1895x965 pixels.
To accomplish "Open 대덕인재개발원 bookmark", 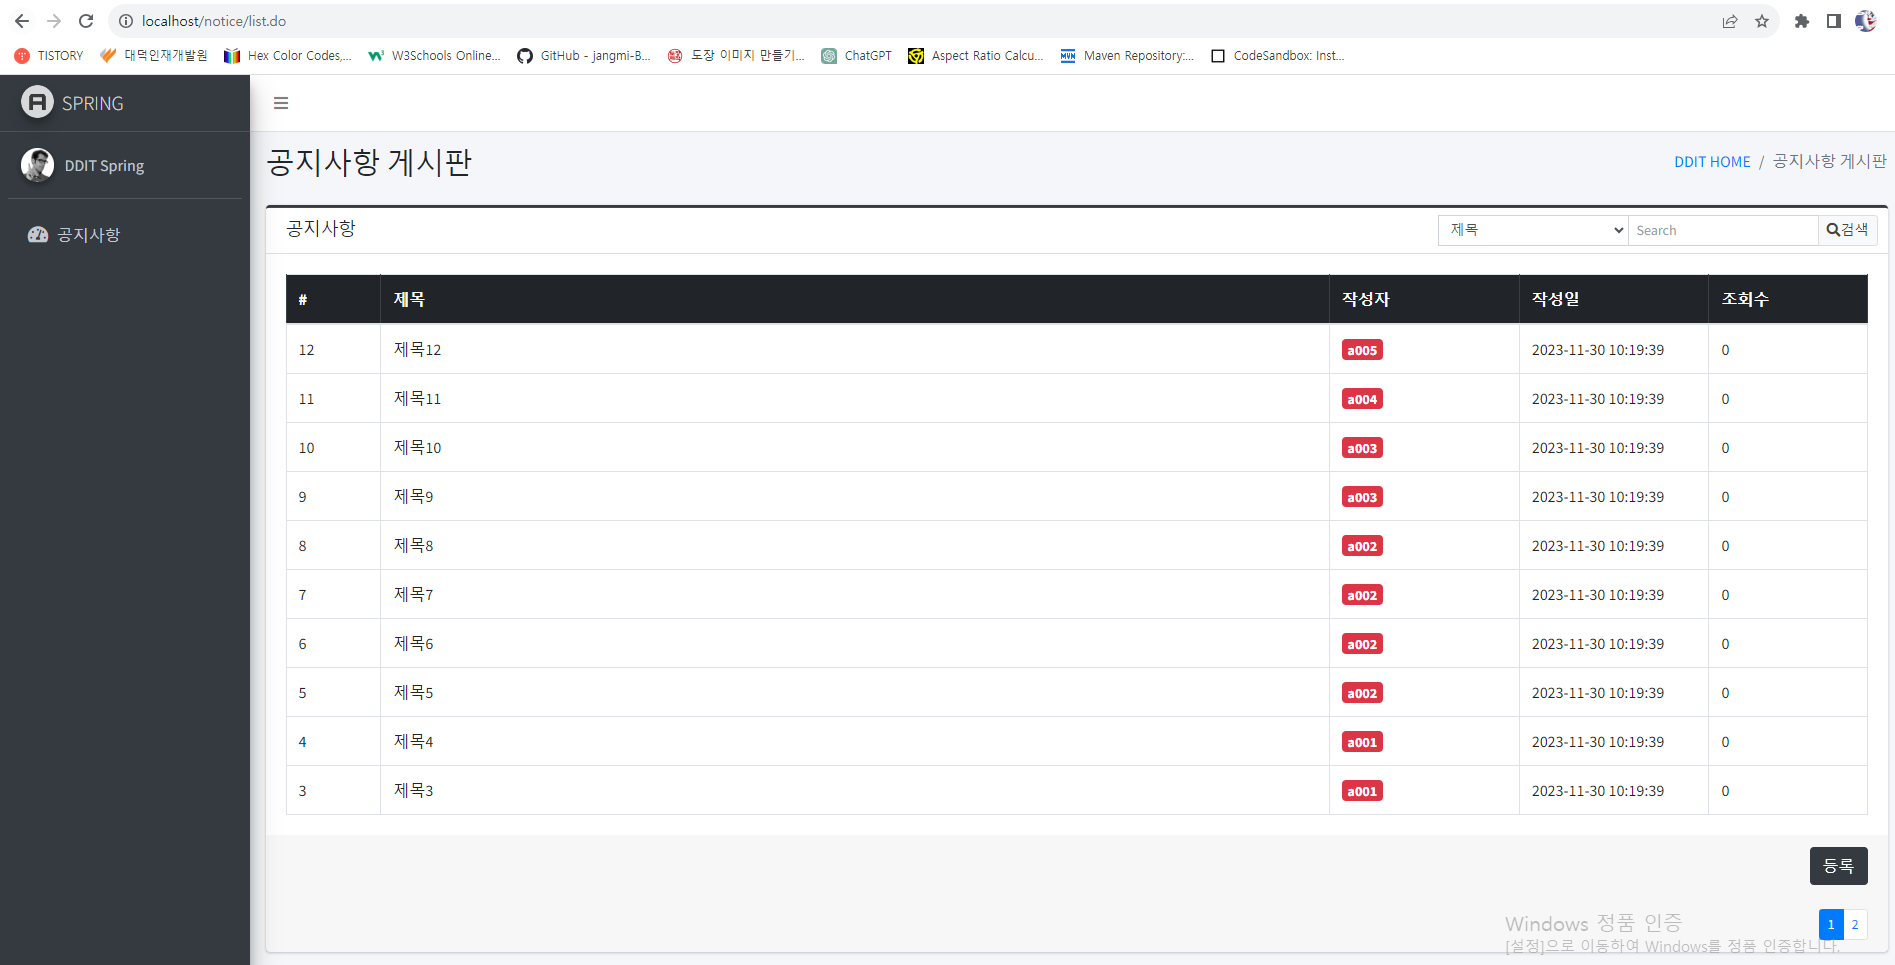I will (154, 56).
